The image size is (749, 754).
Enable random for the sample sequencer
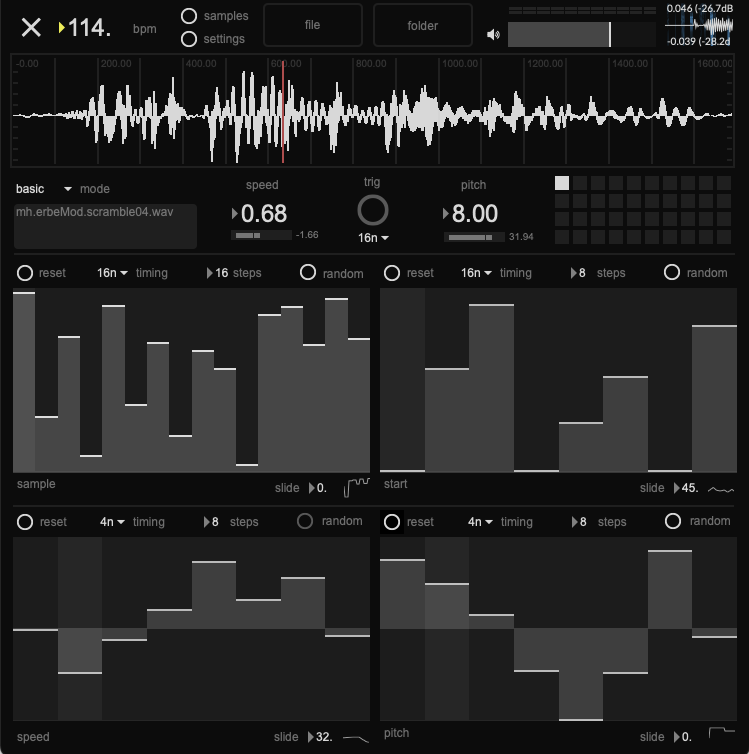coord(308,272)
